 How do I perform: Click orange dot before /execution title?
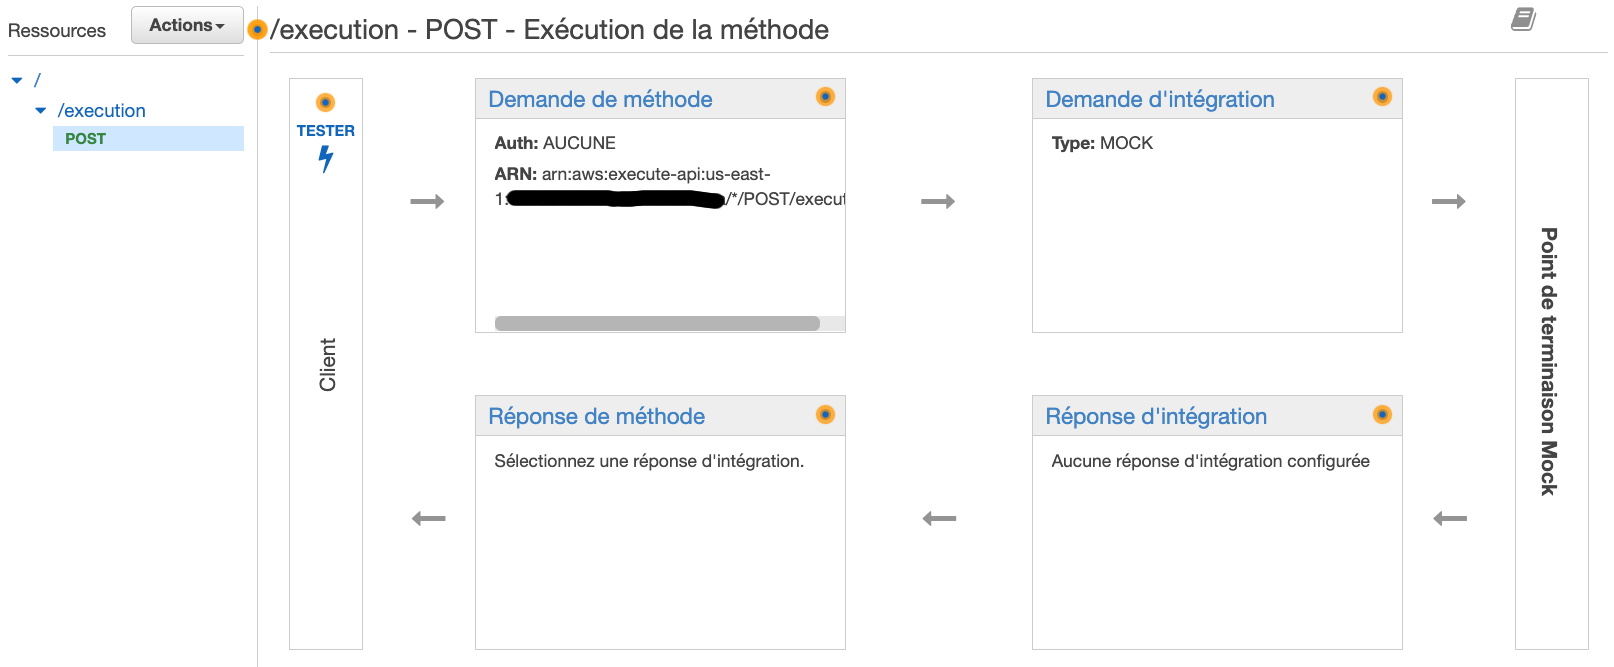pos(257,30)
